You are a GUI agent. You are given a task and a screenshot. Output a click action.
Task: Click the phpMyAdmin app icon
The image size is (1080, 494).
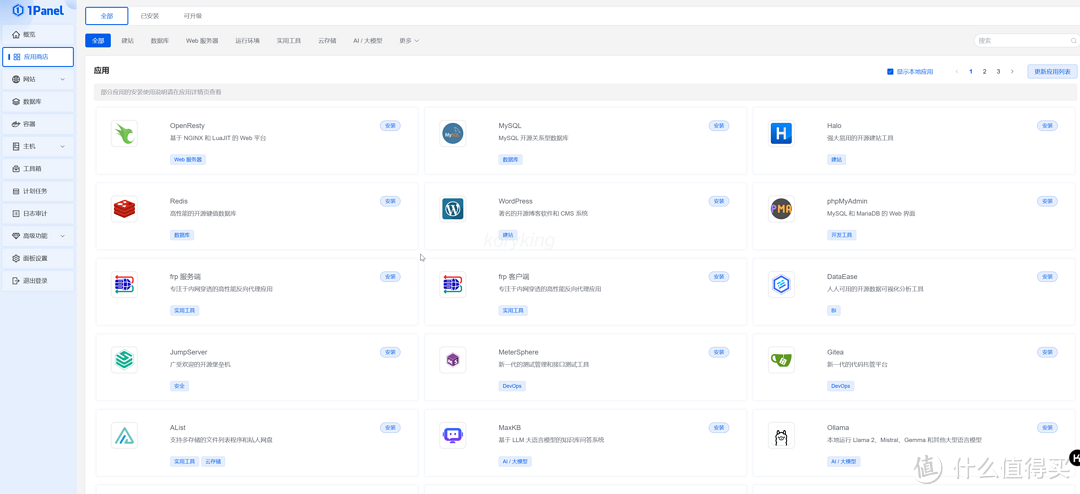781,209
